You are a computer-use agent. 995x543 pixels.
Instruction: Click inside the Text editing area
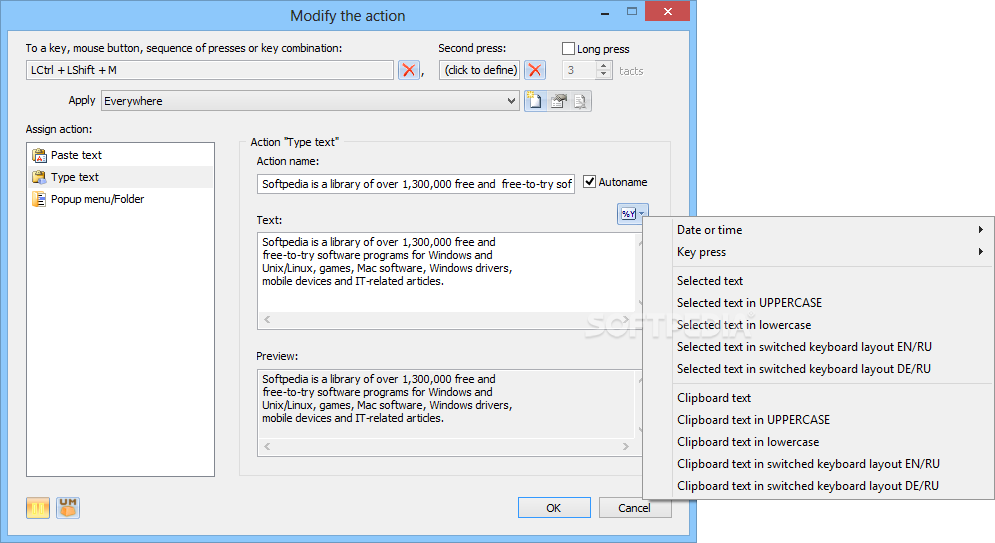446,273
